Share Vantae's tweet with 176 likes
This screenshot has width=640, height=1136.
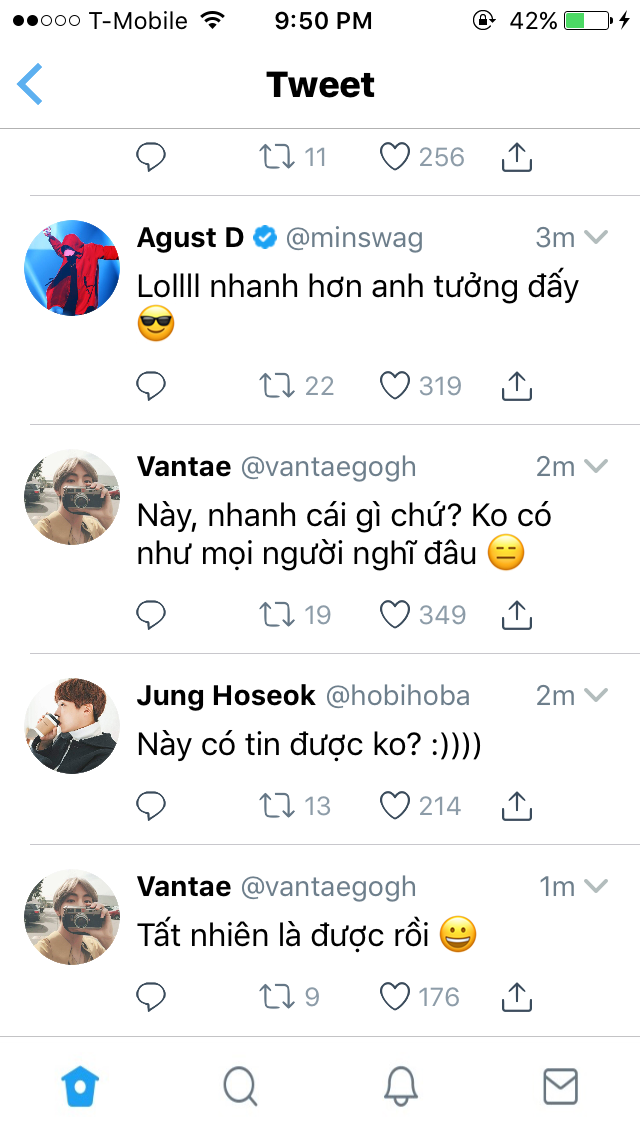(516, 995)
